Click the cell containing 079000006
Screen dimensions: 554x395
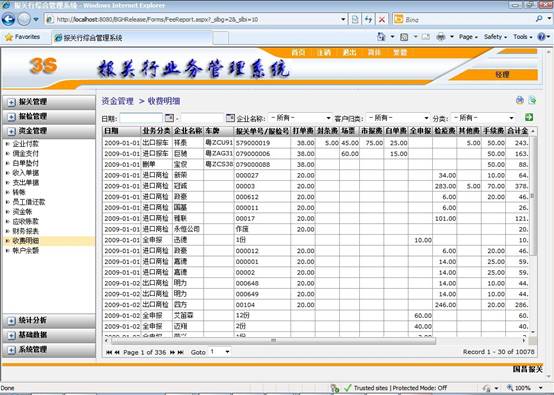point(262,154)
